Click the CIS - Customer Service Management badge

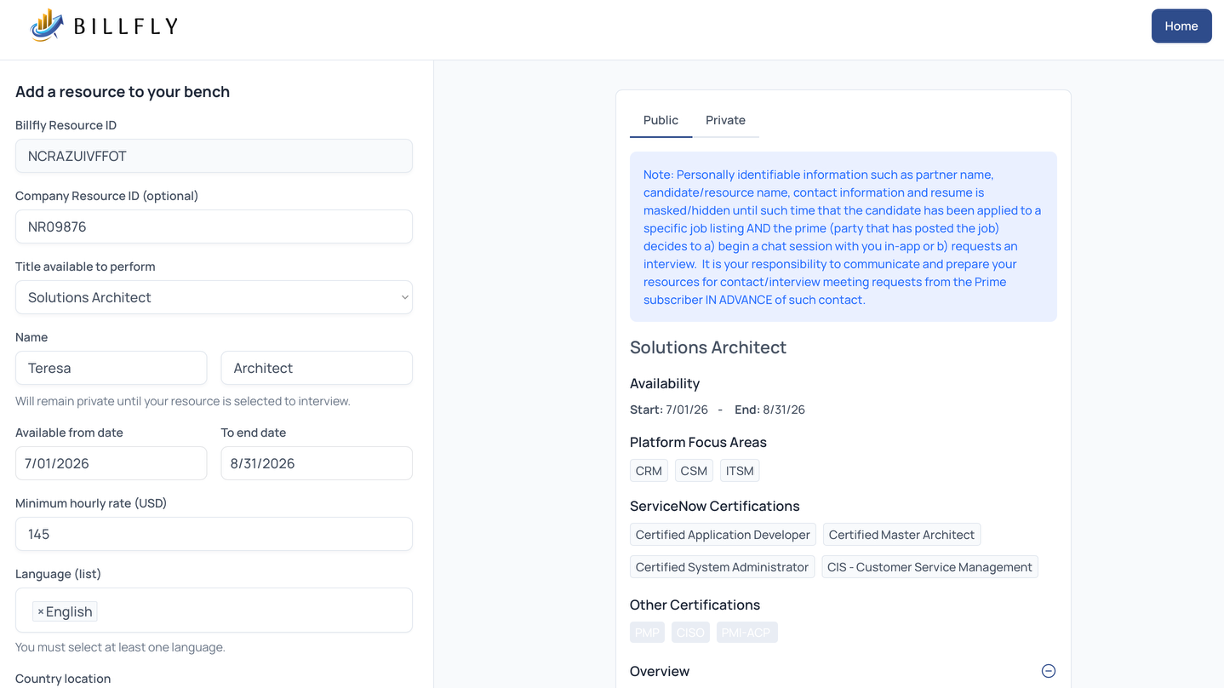click(929, 567)
